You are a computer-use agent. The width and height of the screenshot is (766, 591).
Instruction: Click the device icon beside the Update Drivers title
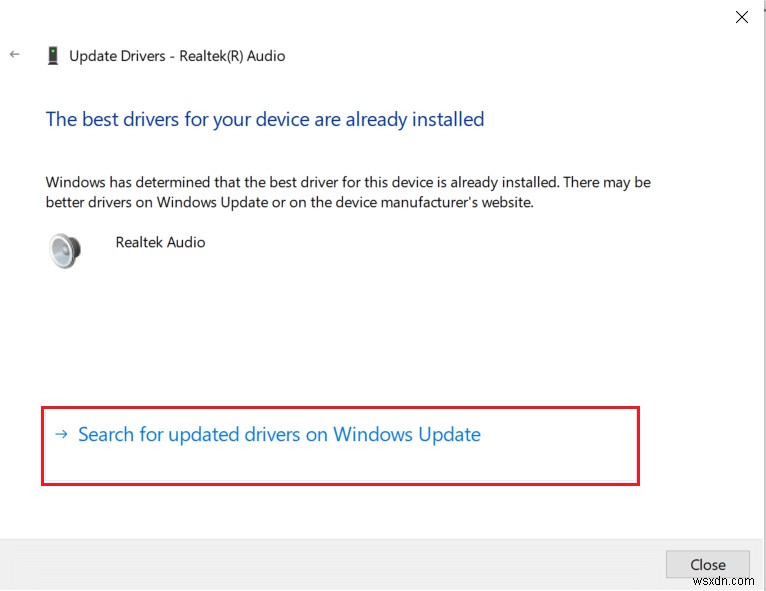pyautogui.click(x=52, y=56)
